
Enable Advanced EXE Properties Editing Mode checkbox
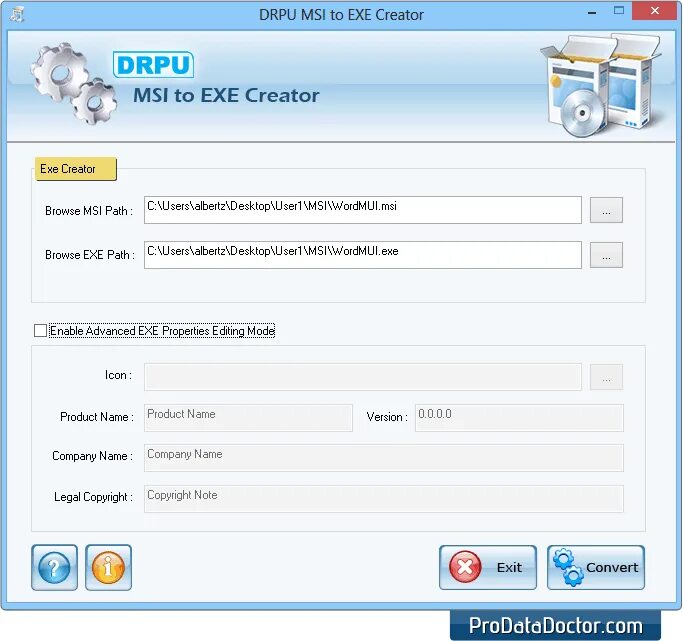(41, 331)
